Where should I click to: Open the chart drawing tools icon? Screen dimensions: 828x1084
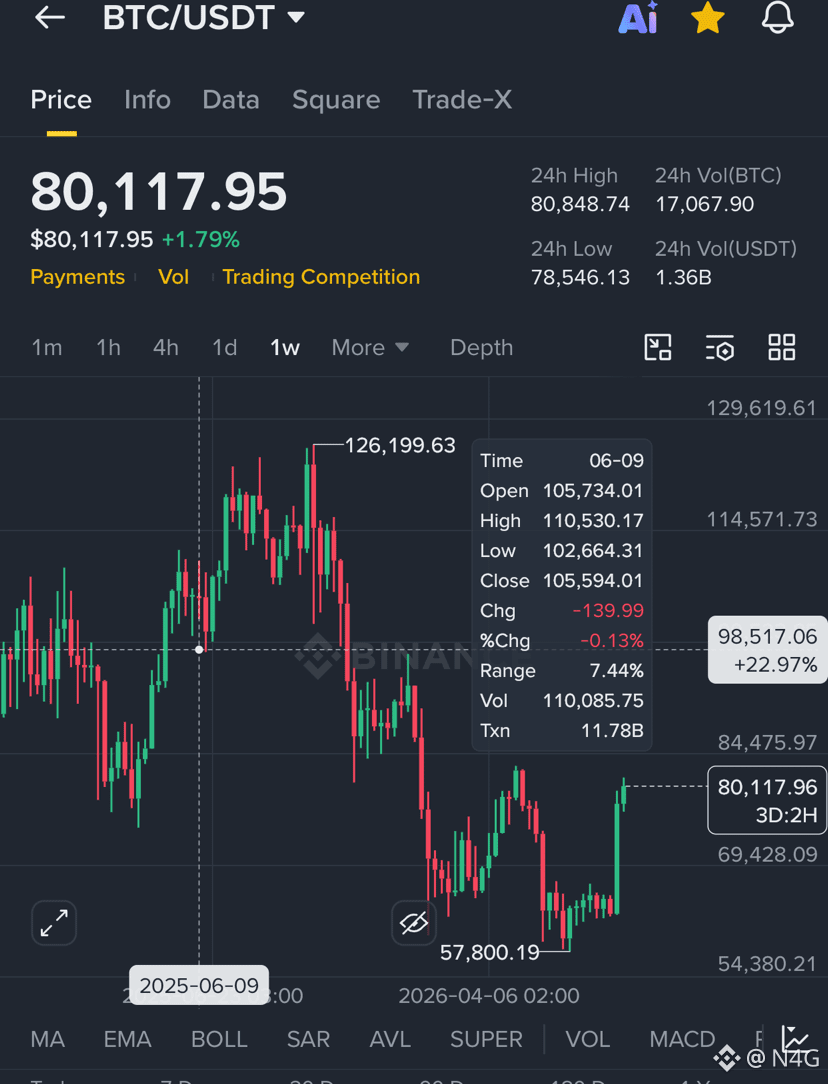(658, 347)
